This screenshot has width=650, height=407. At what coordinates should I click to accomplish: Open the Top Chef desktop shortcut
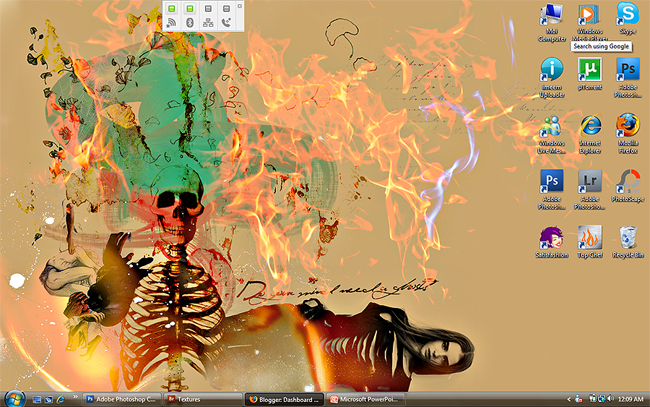coord(589,242)
